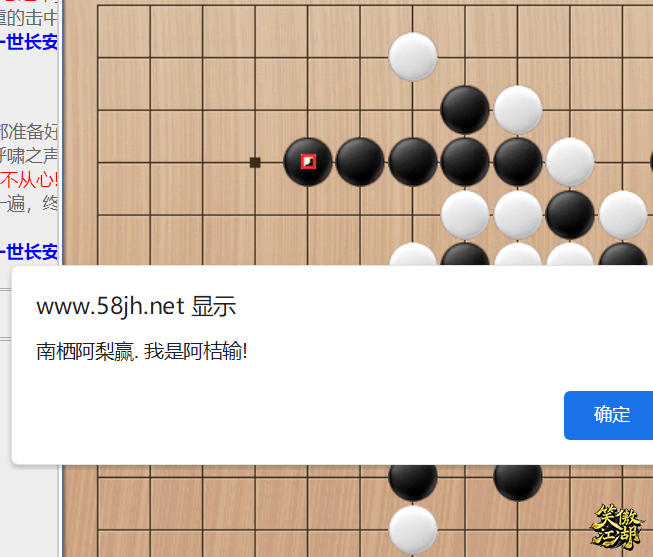The image size is (653, 557).
Task: Click the black stone above the five-in-a-row
Action: tap(465, 110)
